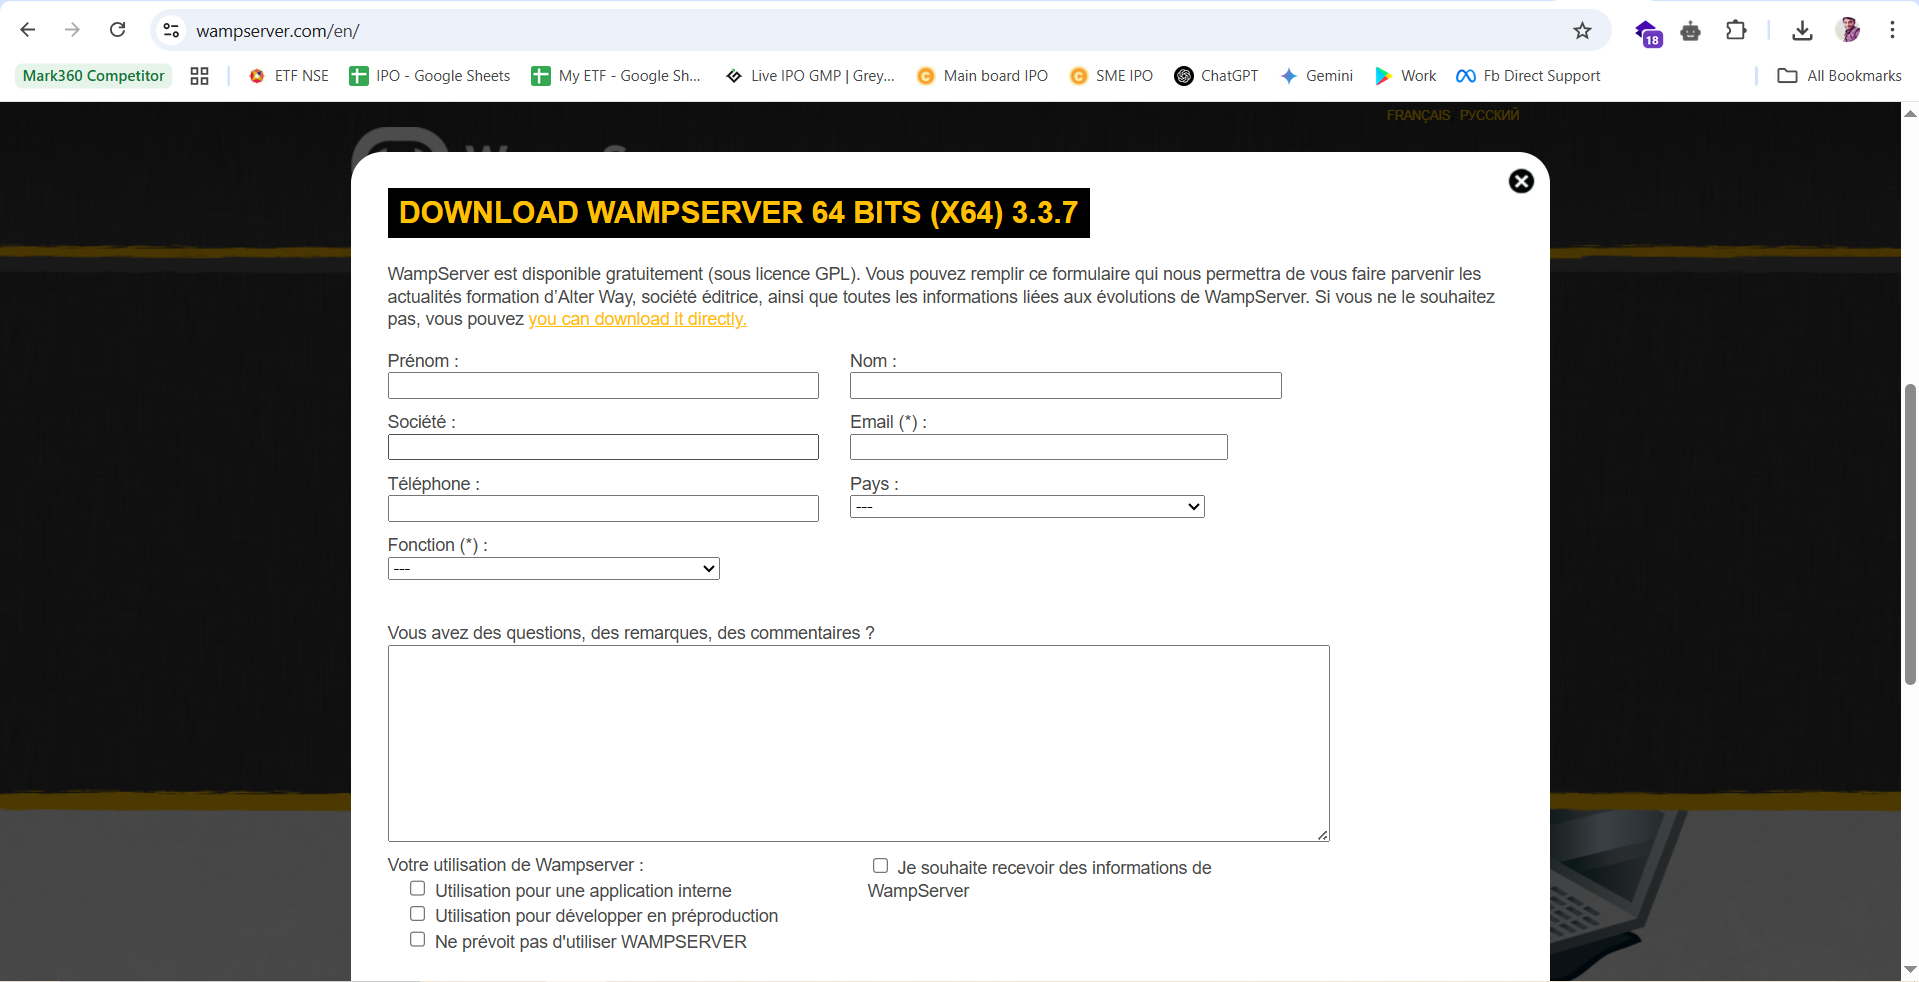This screenshot has height=982, width=1919.
Task: Open the Fonction dropdown
Action: (553, 569)
